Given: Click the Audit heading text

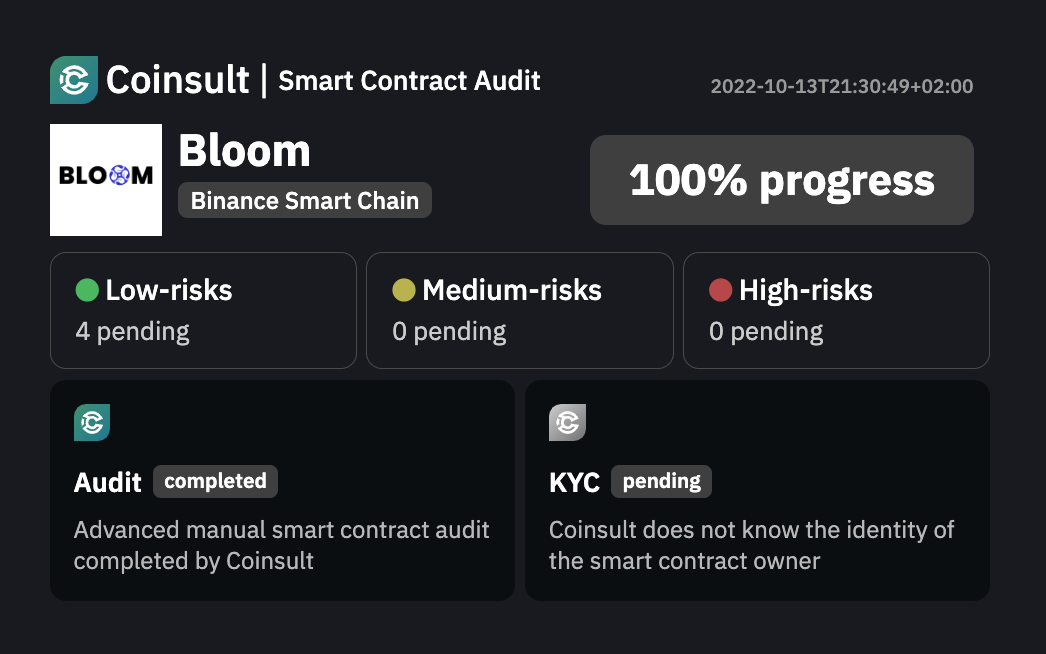Looking at the screenshot, I should (108, 483).
